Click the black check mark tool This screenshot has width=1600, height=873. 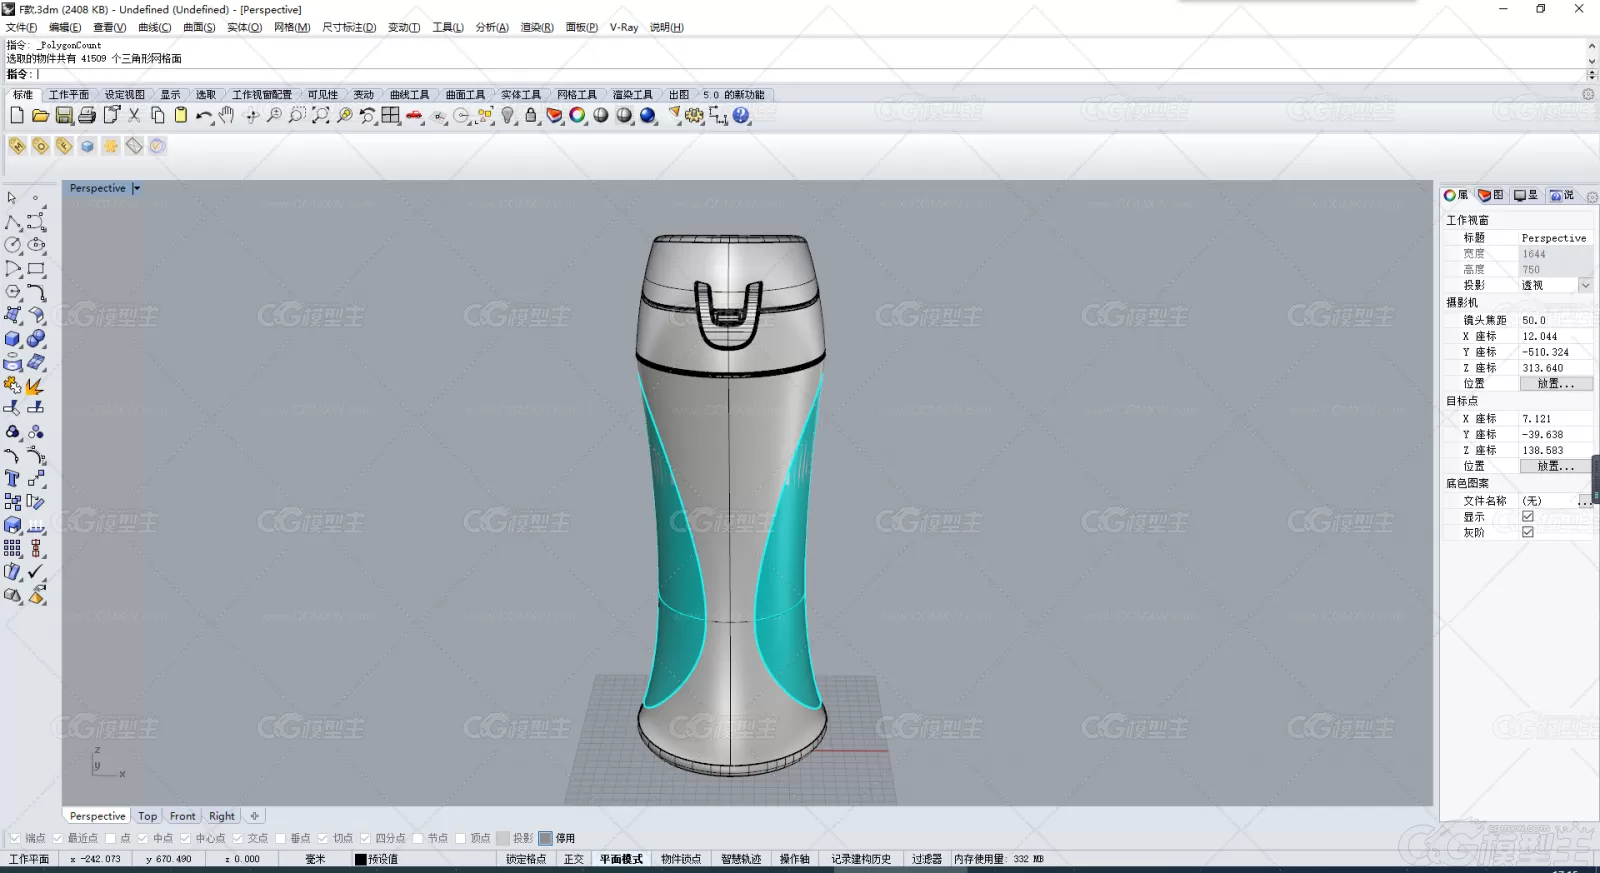point(36,572)
